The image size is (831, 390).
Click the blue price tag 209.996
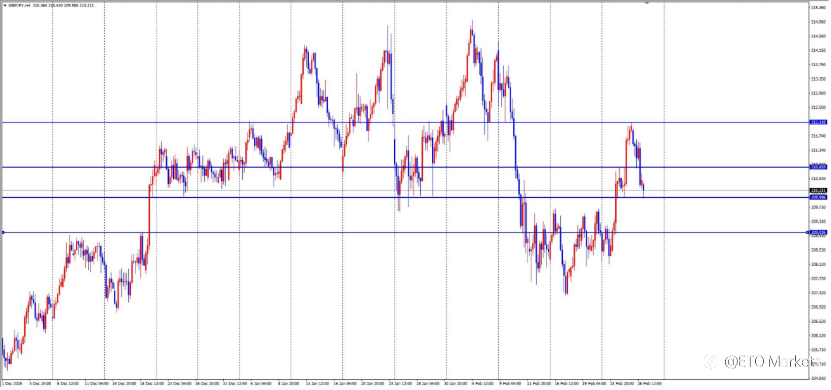pos(818,197)
